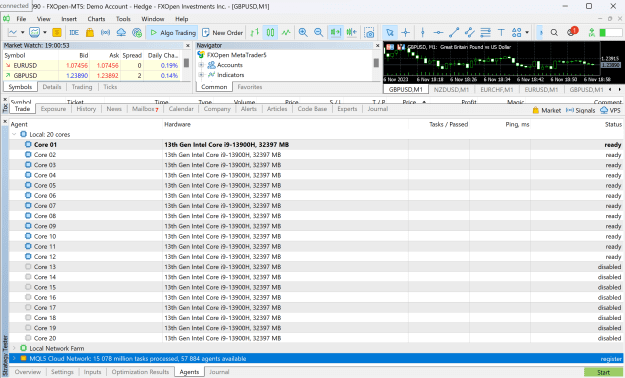This screenshot has width=625, height=378.
Task: Open the search magnifier
Action: point(554,33)
